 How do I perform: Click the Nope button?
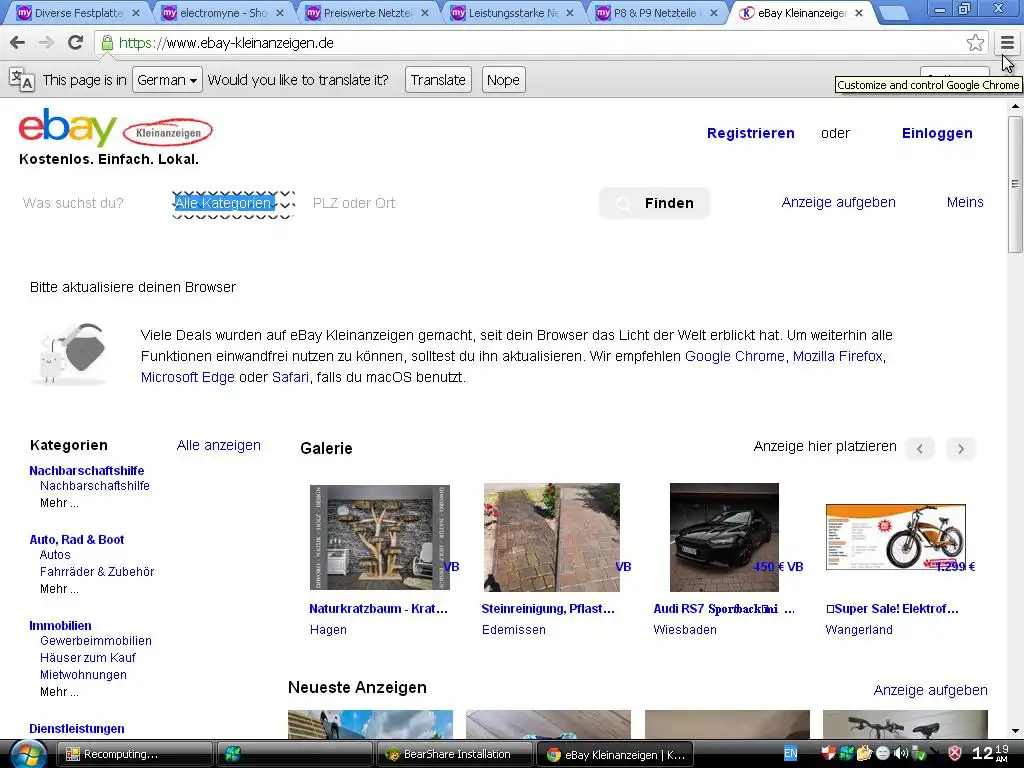(x=504, y=80)
